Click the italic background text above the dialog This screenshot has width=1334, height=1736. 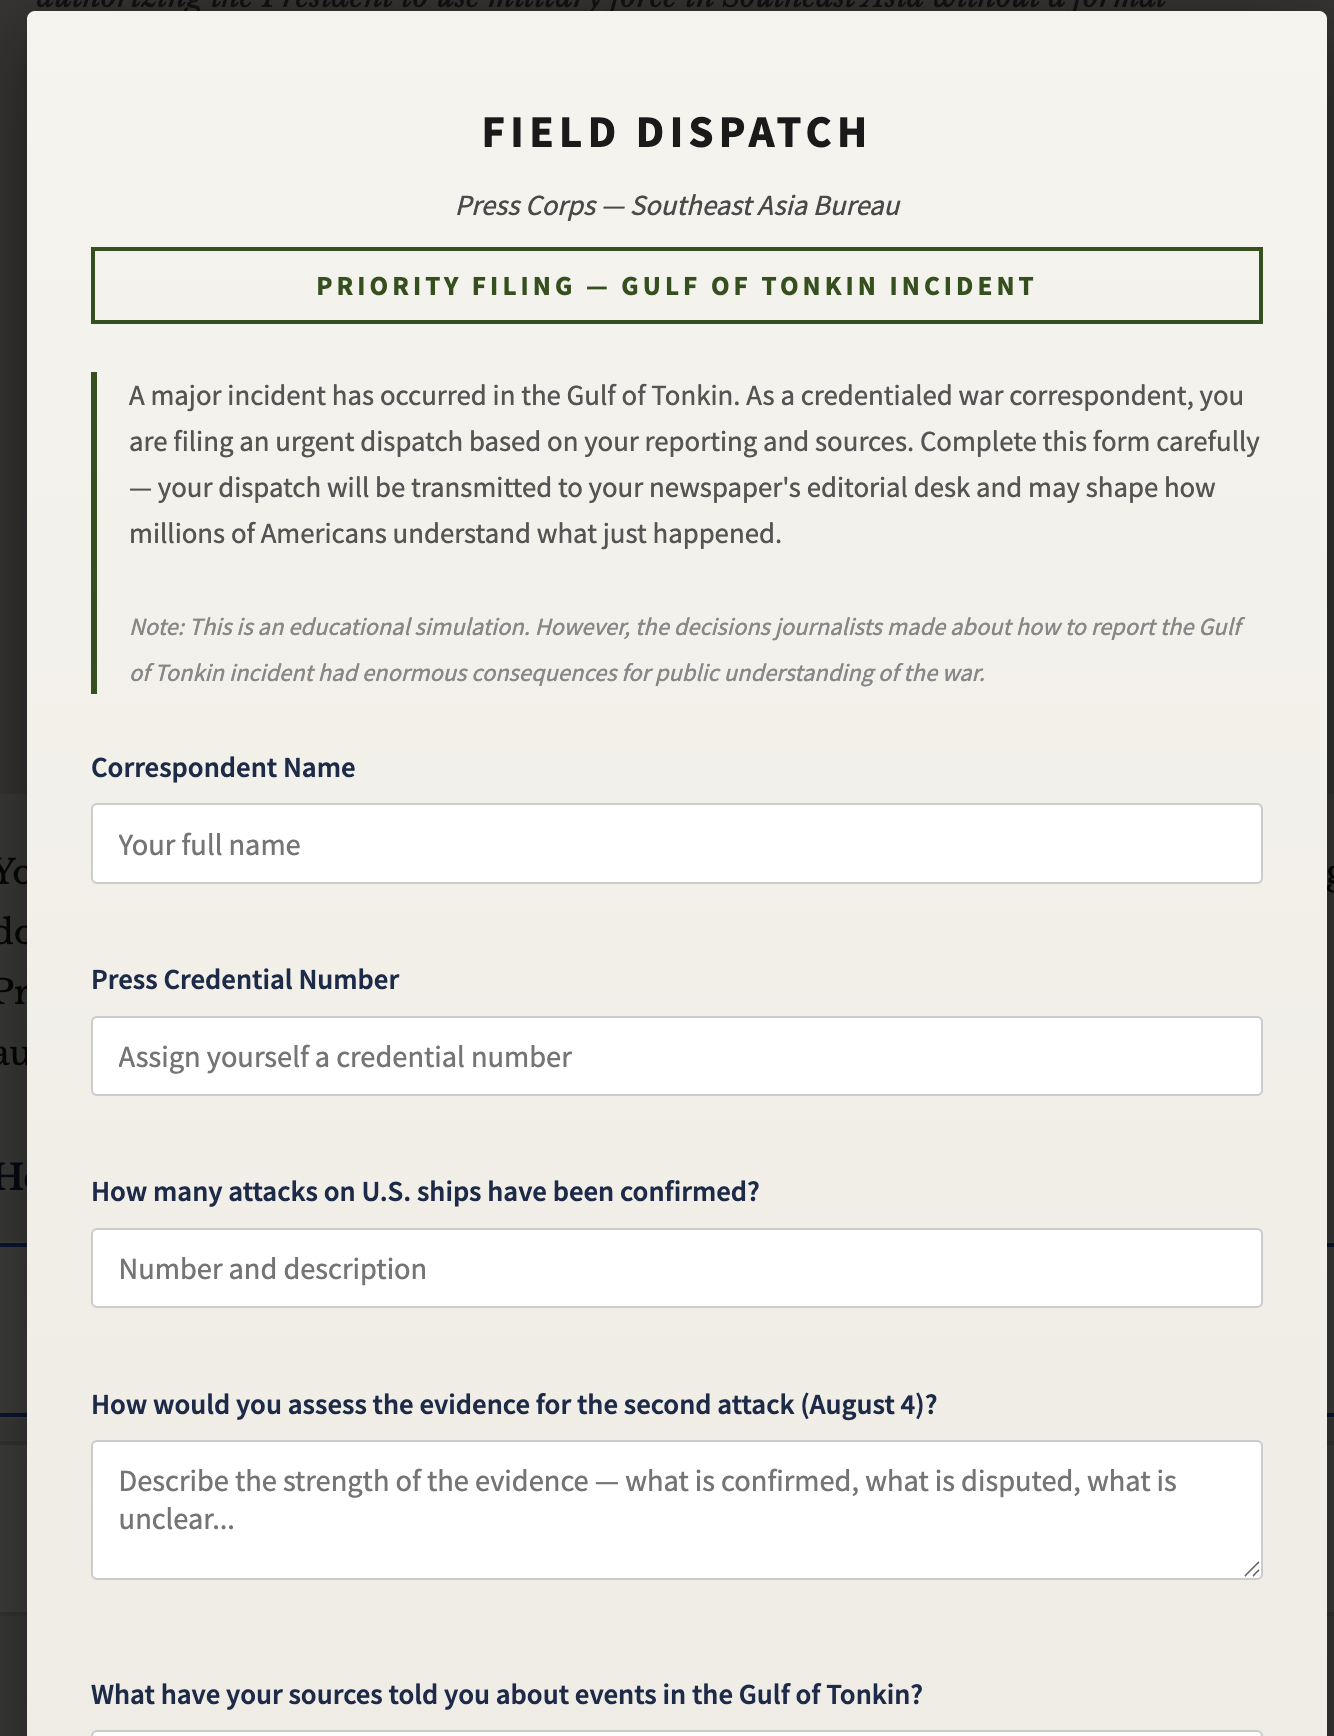click(x=600, y=5)
